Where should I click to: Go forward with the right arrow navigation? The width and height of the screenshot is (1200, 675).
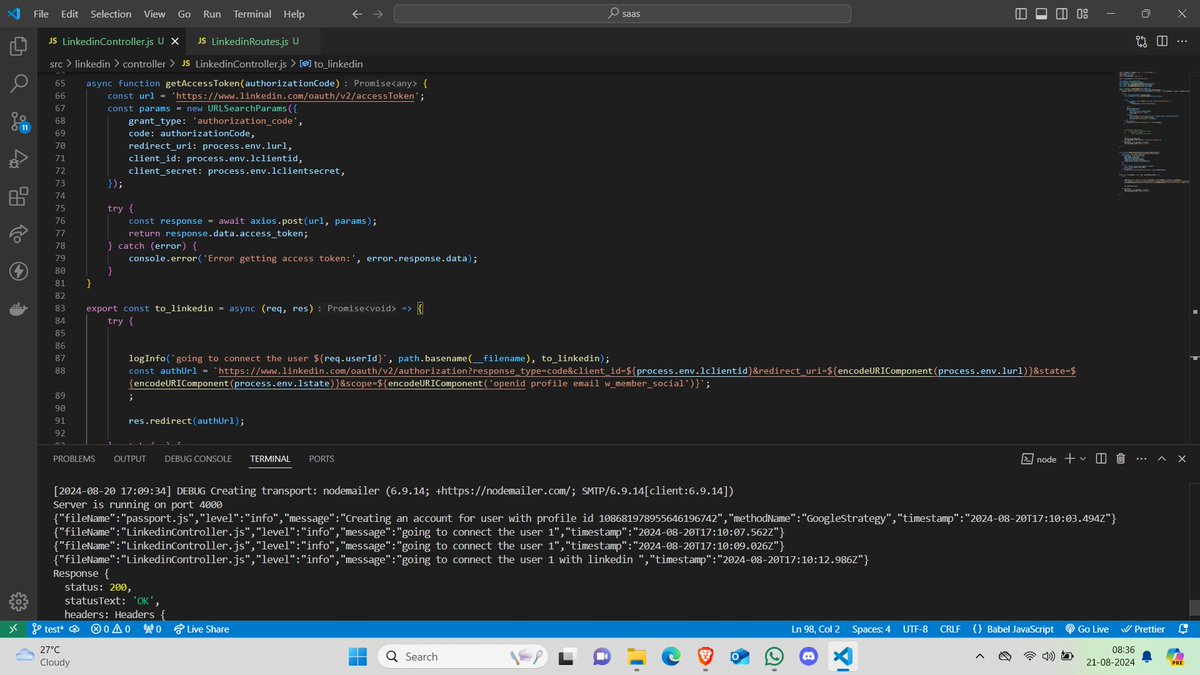pyautogui.click(x=377, y=14)
